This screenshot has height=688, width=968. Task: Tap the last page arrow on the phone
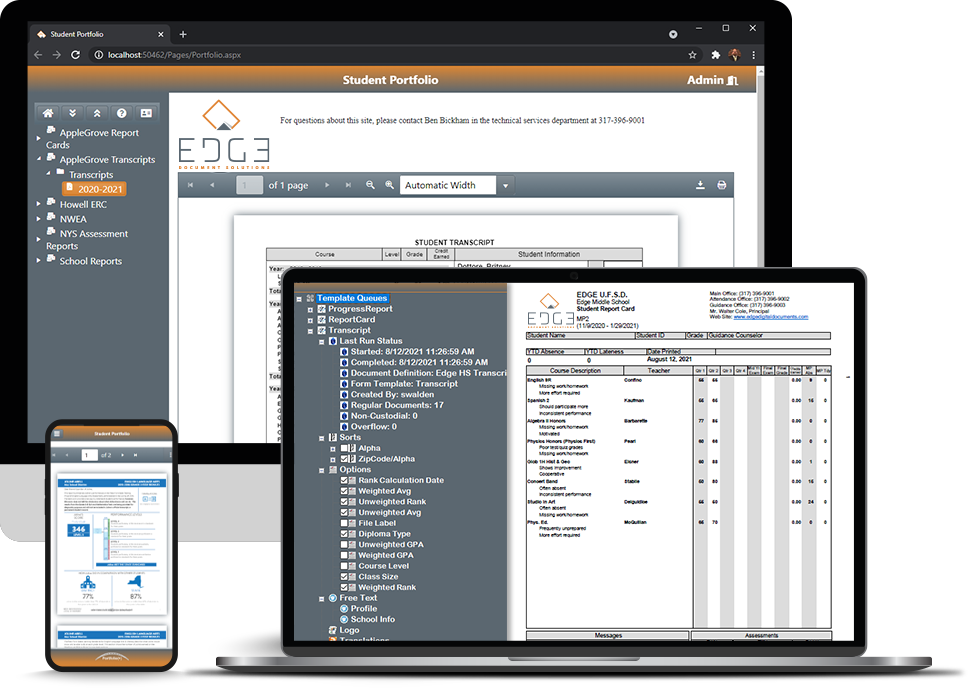click(135, 455)
